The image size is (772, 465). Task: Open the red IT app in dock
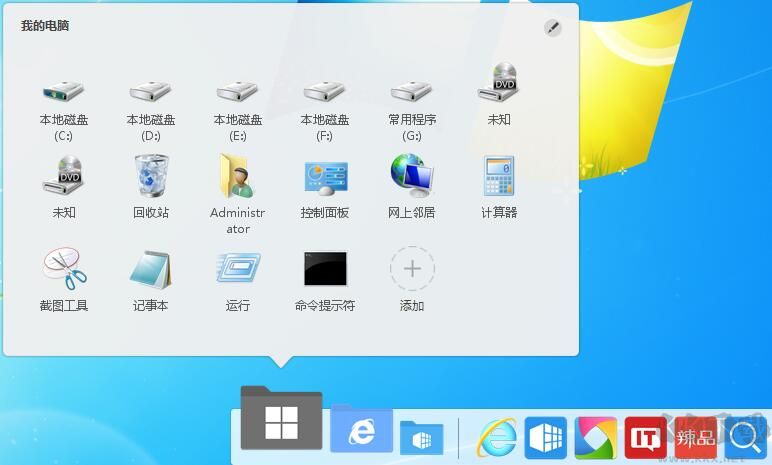point(645,437)
